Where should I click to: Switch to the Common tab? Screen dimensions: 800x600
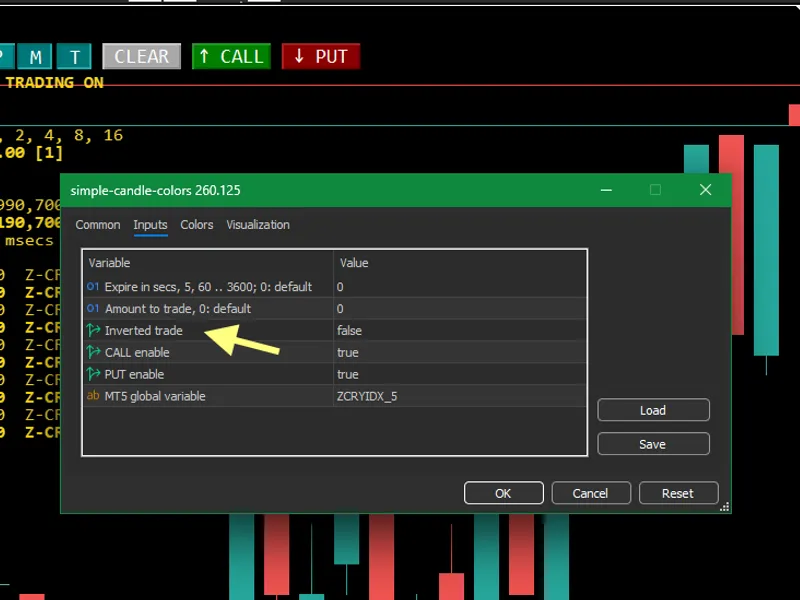tap(98, 225)
